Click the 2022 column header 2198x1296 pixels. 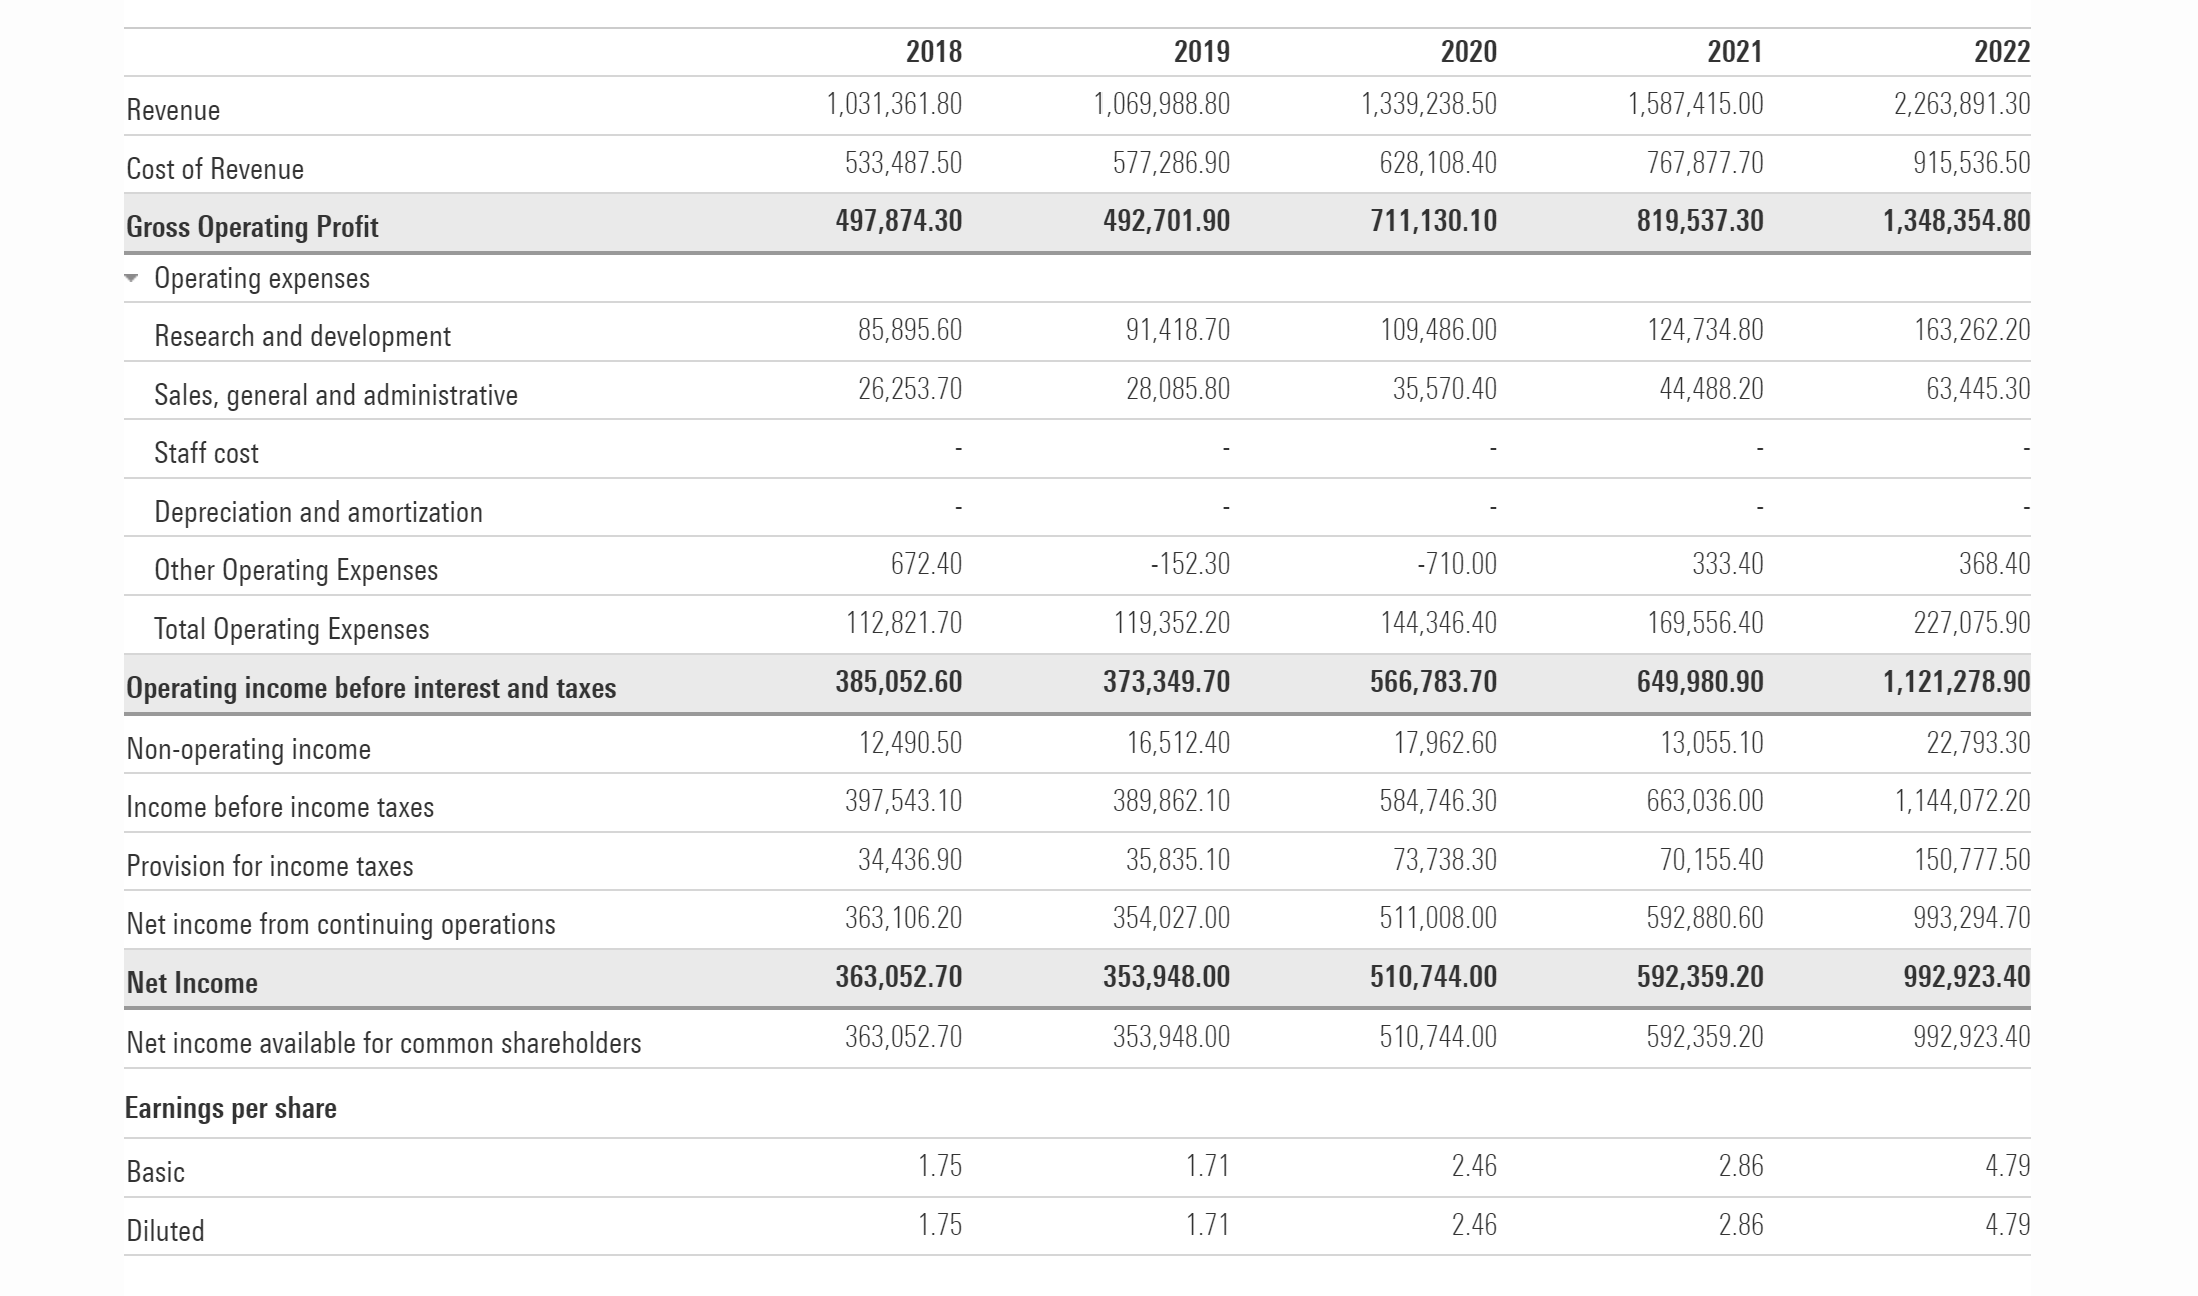(x=2001, y=51)
